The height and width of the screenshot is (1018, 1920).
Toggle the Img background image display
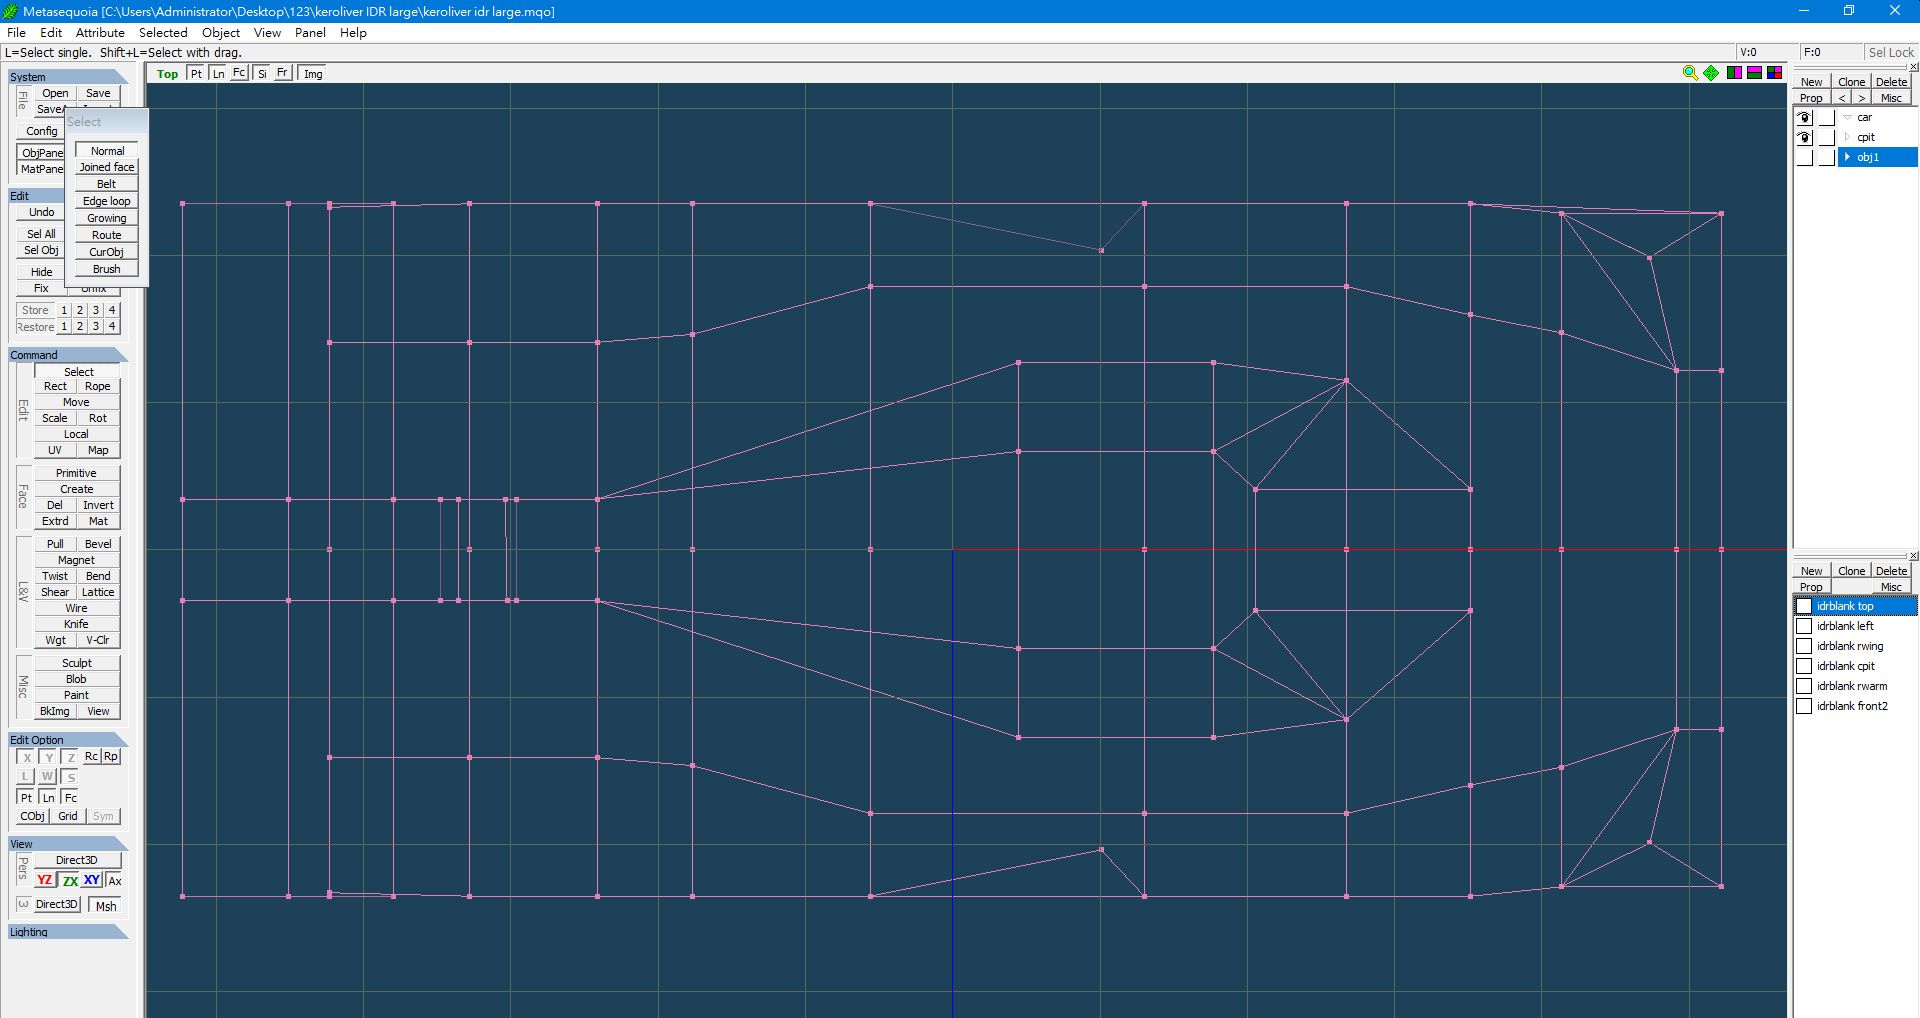313,74
